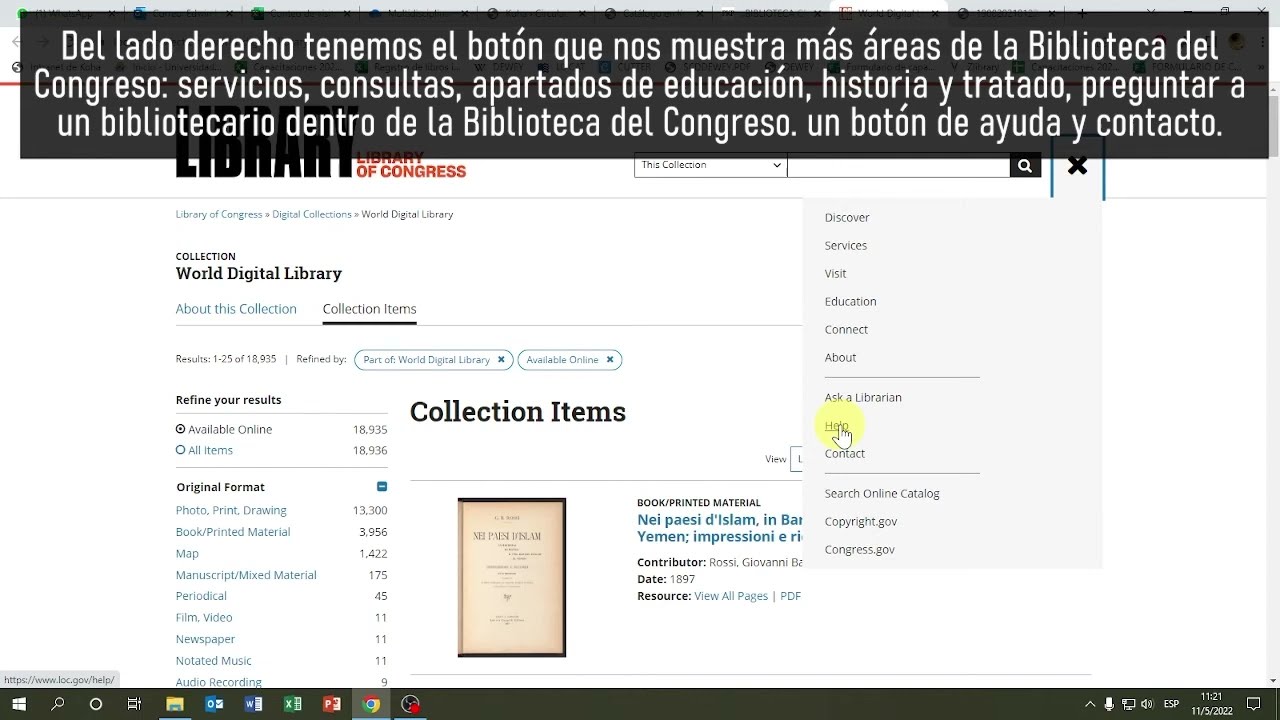Viewport: 1280px width, 720px height.
Task: Close the Library of Congress menu with X
Action: click(x=1077, y=167)
